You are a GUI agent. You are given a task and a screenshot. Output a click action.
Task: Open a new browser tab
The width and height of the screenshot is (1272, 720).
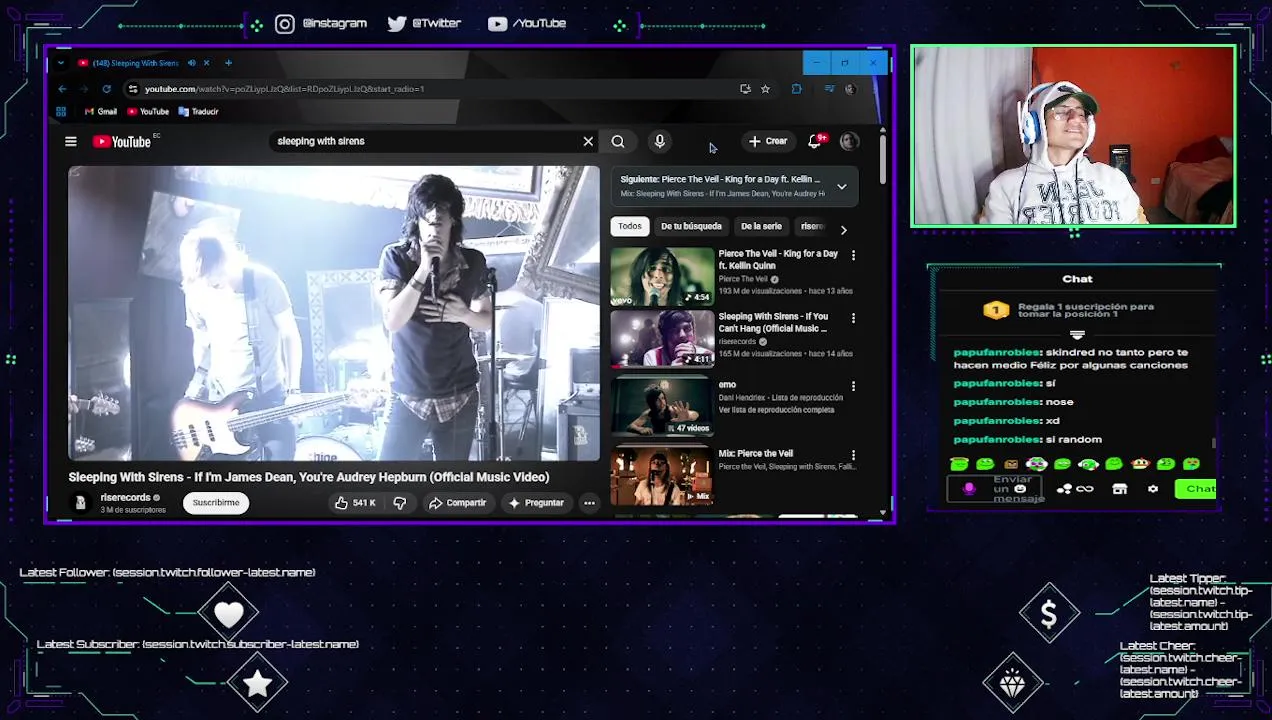pyautogui.click(x=228, y=63)
